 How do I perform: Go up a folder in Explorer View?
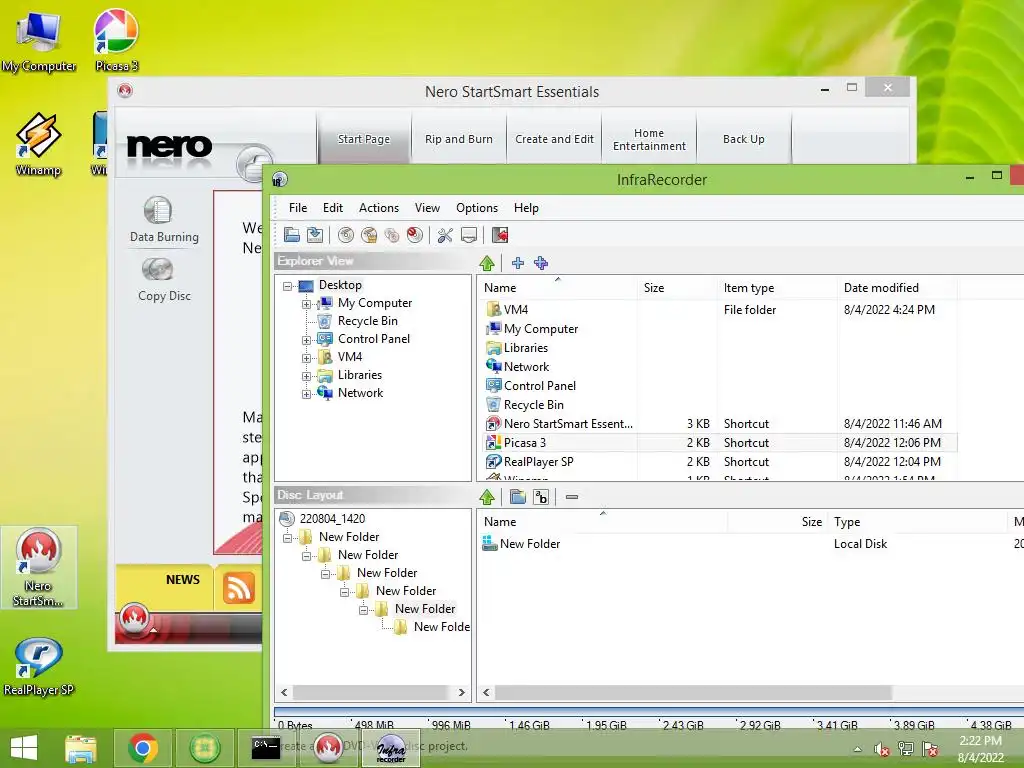tap(487, 263)
